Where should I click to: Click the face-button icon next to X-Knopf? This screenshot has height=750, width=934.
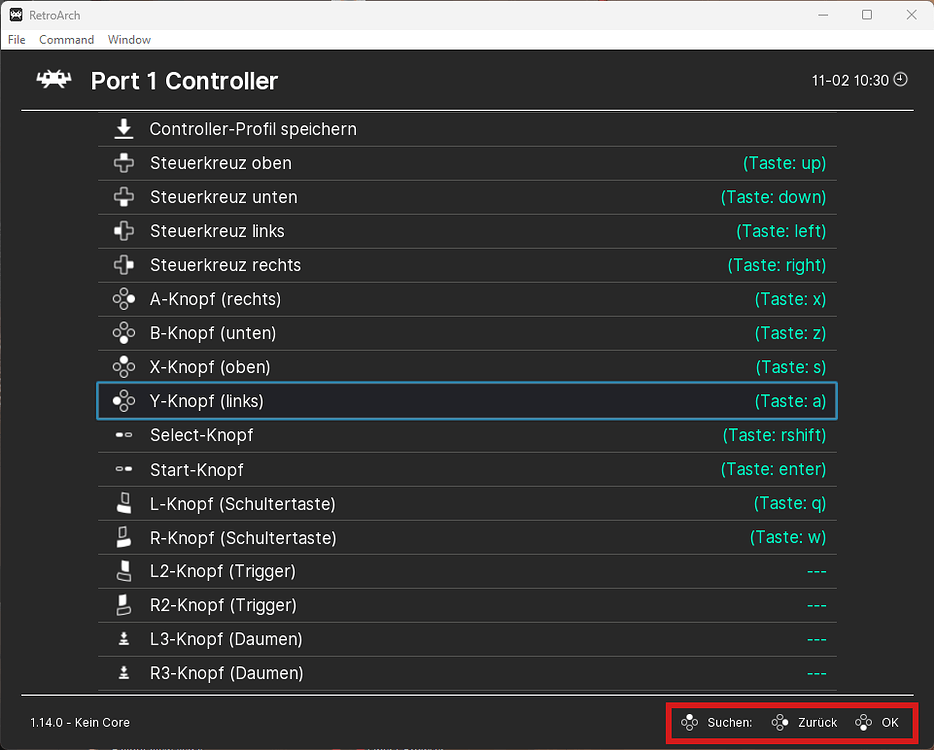124,366
